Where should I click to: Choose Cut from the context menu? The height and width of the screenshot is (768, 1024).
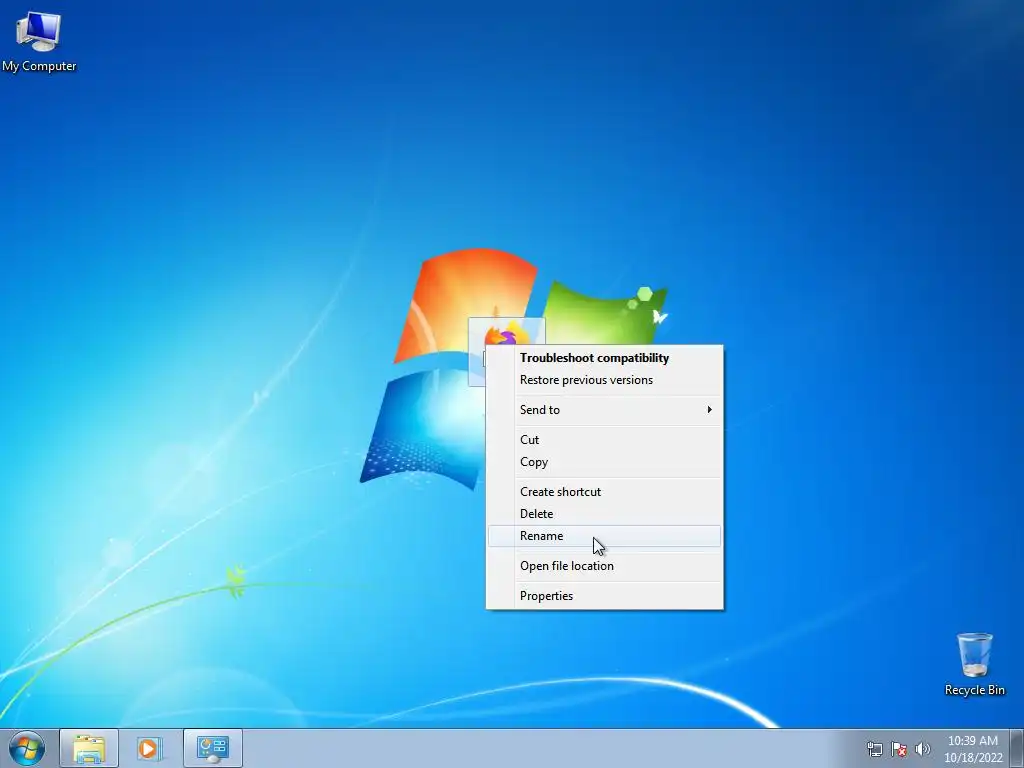(605, 440)
